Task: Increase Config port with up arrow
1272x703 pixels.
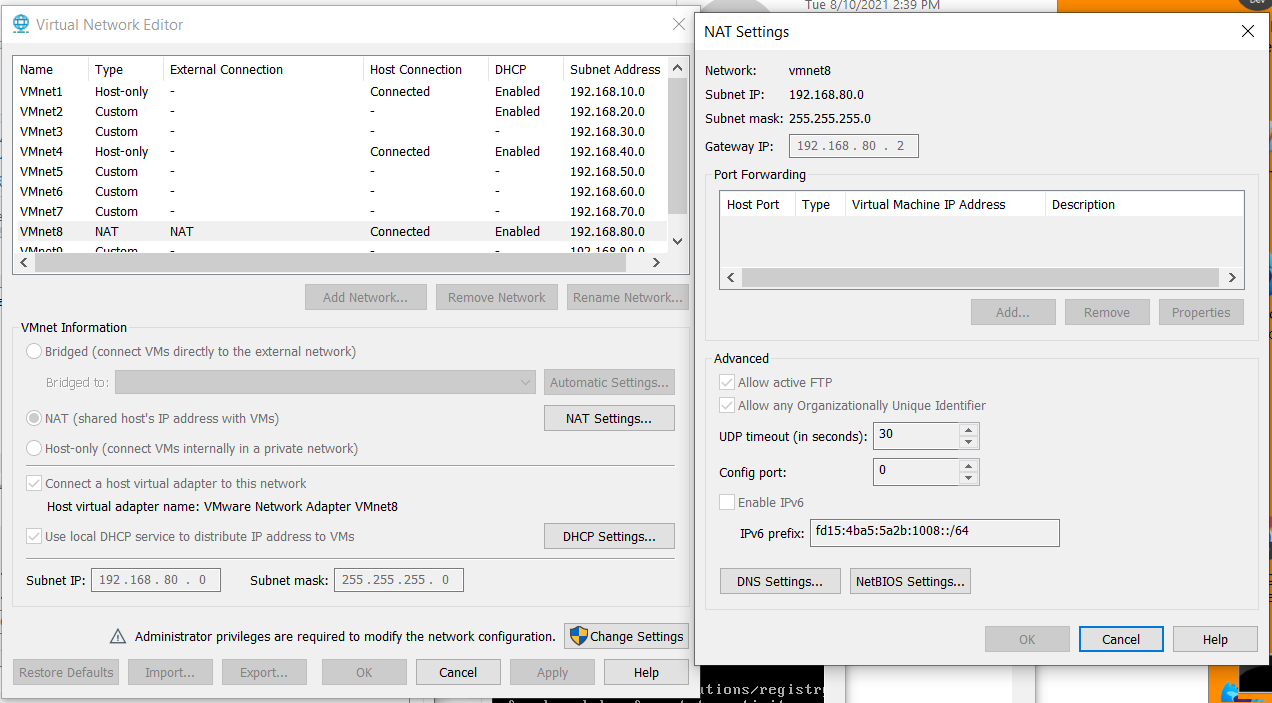Action: (968, 465)
